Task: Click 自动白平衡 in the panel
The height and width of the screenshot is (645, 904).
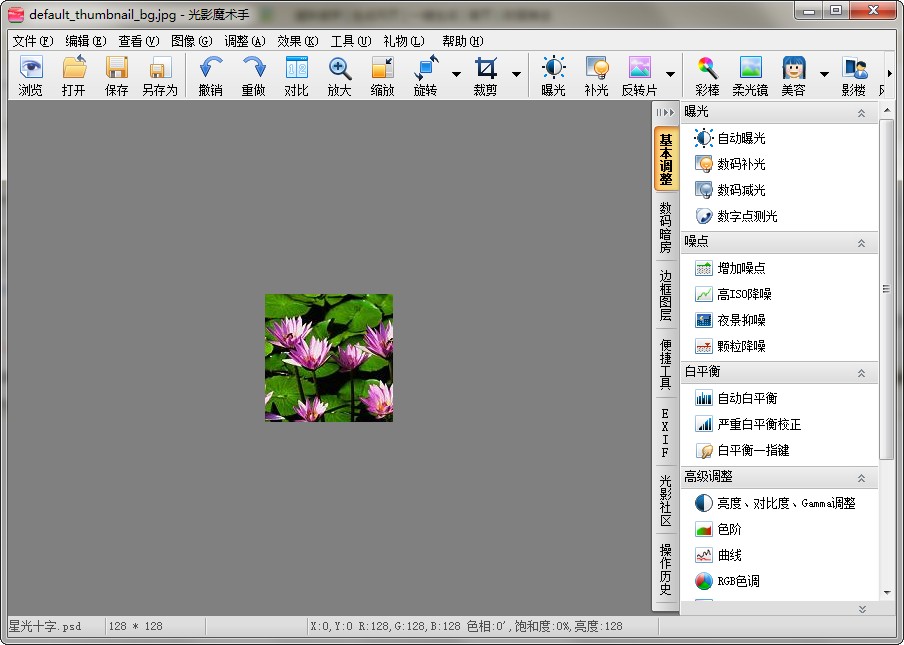Action: pyautogui.click(x=746, y=398)
